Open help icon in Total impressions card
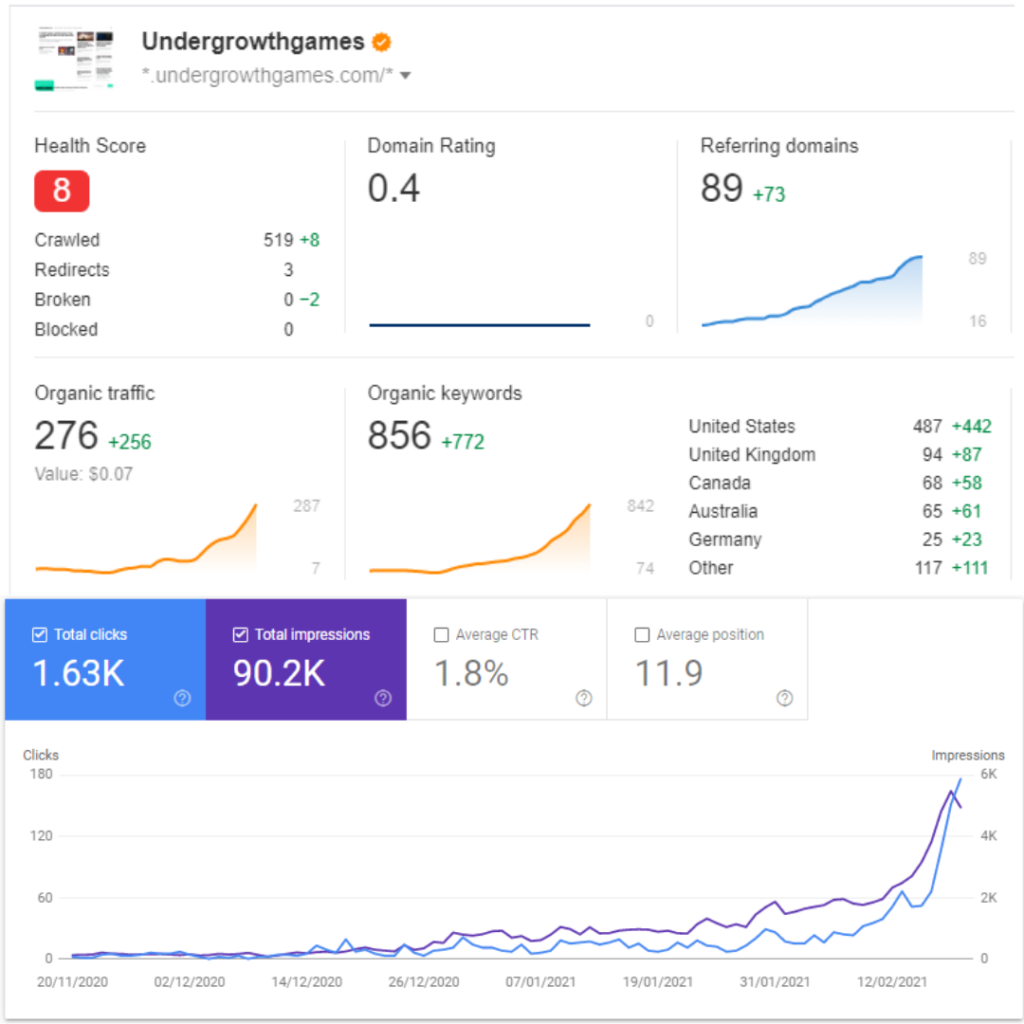 point(383,698)
